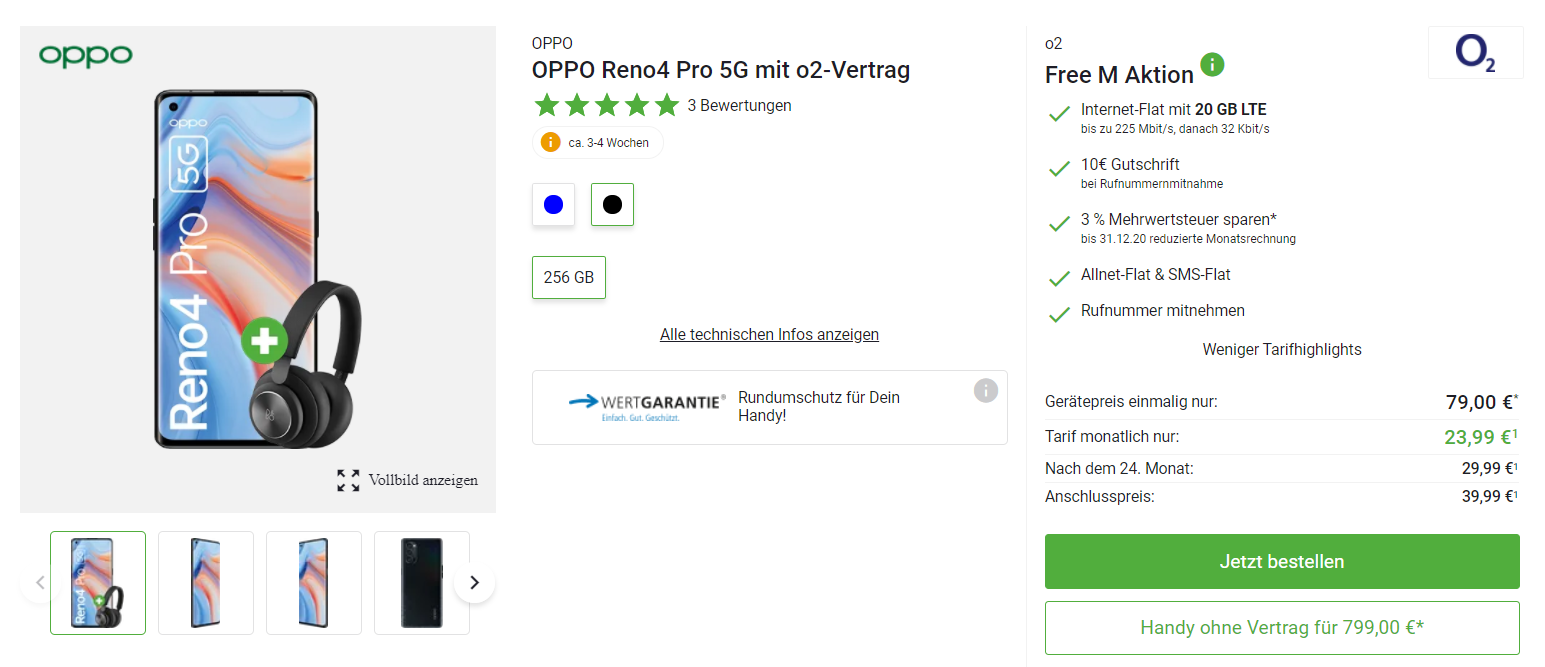Choose Handy ohne Vertrag für 799,00 €
Viewport: 1545px width, 667px height.
tap(1281, 627)
